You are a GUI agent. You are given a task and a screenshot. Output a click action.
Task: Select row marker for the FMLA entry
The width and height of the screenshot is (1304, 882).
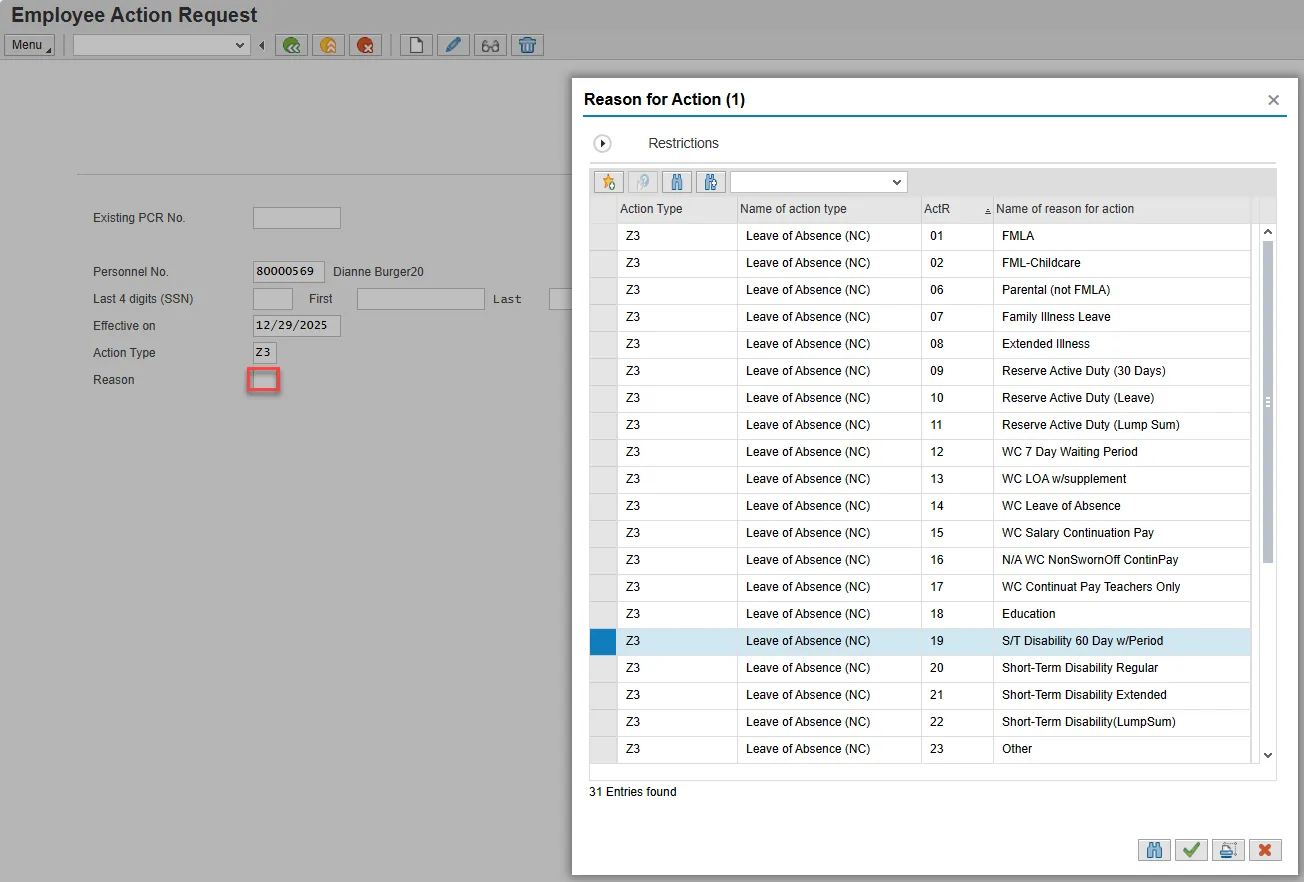(x=603, y=236)
